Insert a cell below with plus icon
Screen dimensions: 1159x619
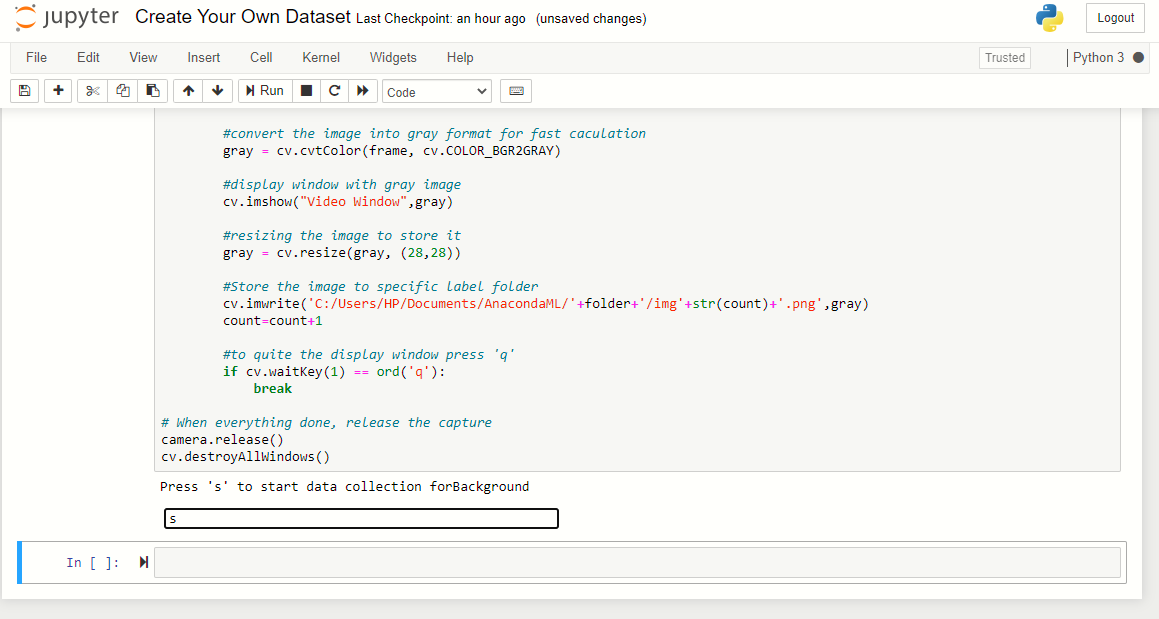click(x=58, y=91)
